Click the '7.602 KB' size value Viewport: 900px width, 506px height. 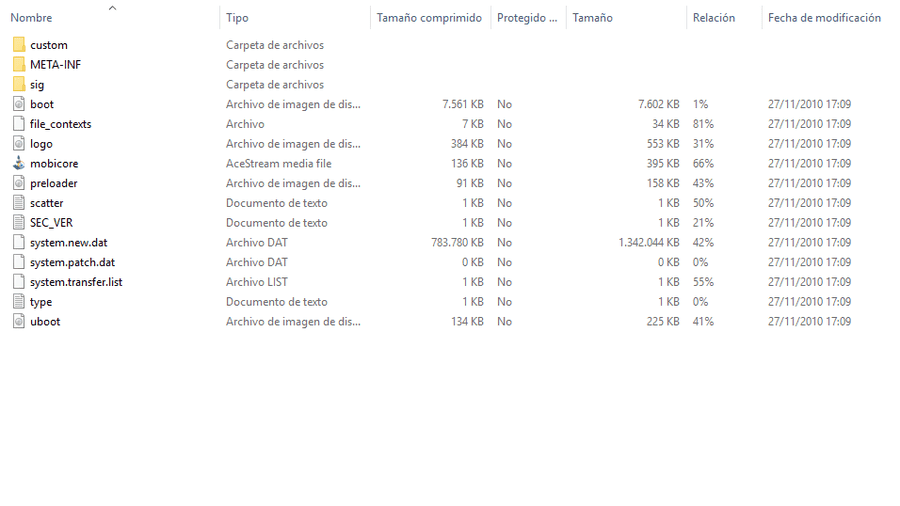click(658, 104)
